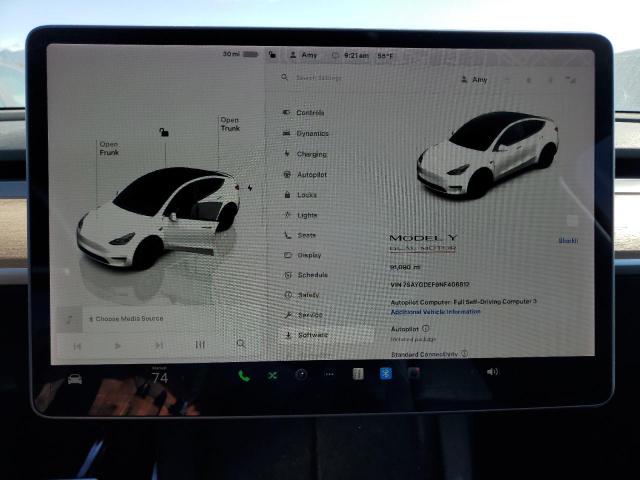Open the red app icon in the bottom bar
The height and width of the screenshot is (480, 640).
[x=413, y=373]
